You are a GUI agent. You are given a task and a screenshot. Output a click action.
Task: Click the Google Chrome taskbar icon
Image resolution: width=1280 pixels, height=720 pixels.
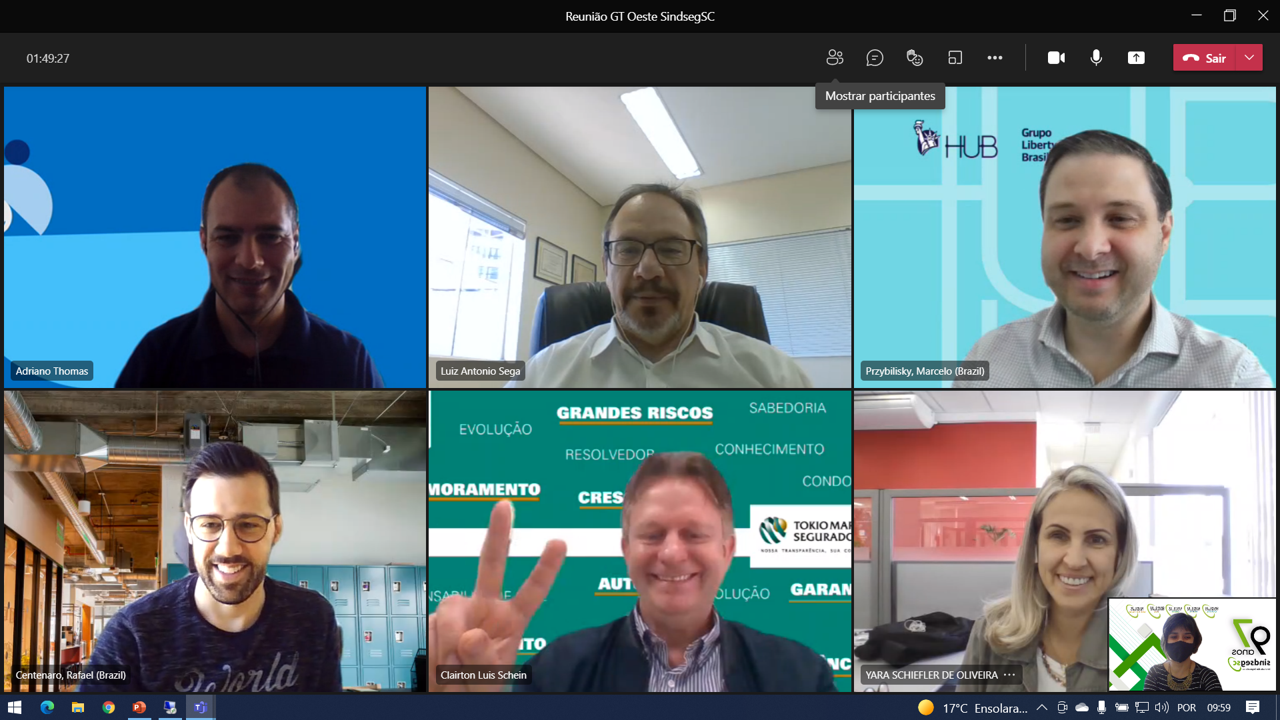tap(108, 708)
